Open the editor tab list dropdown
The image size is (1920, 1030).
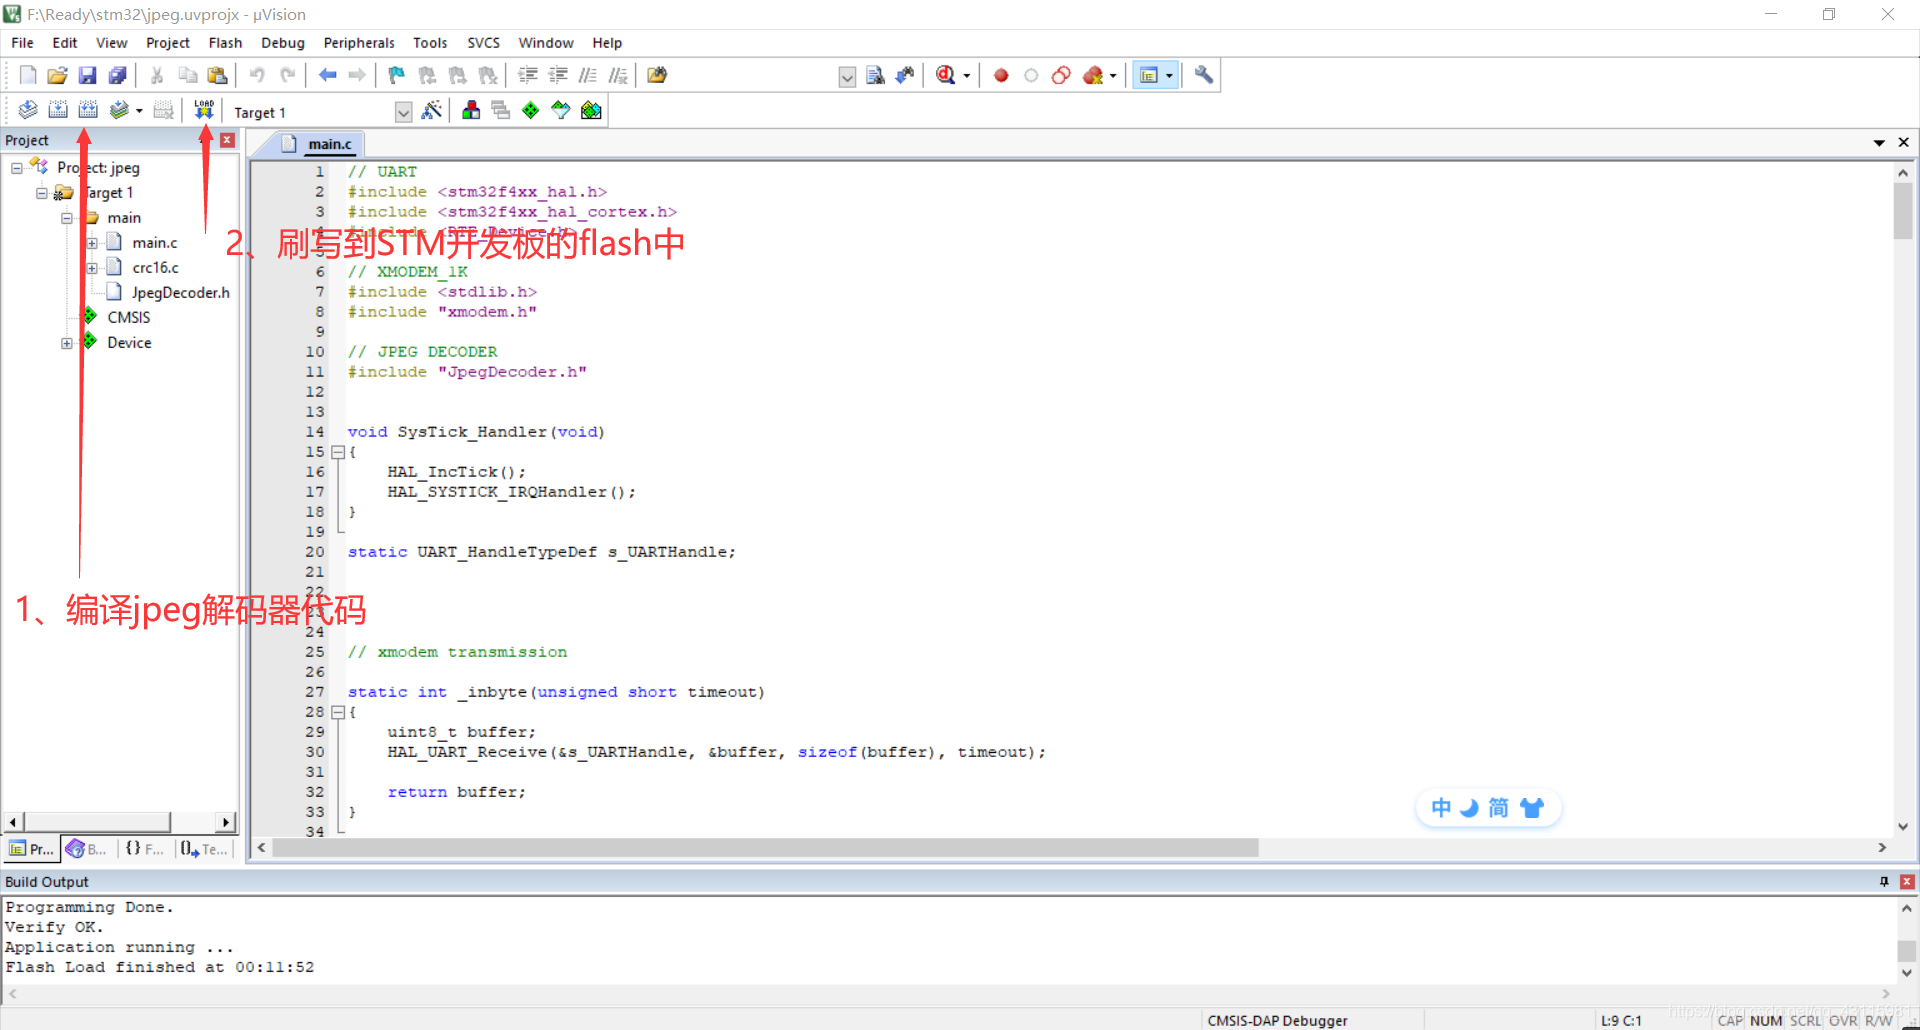point(1879,143)
